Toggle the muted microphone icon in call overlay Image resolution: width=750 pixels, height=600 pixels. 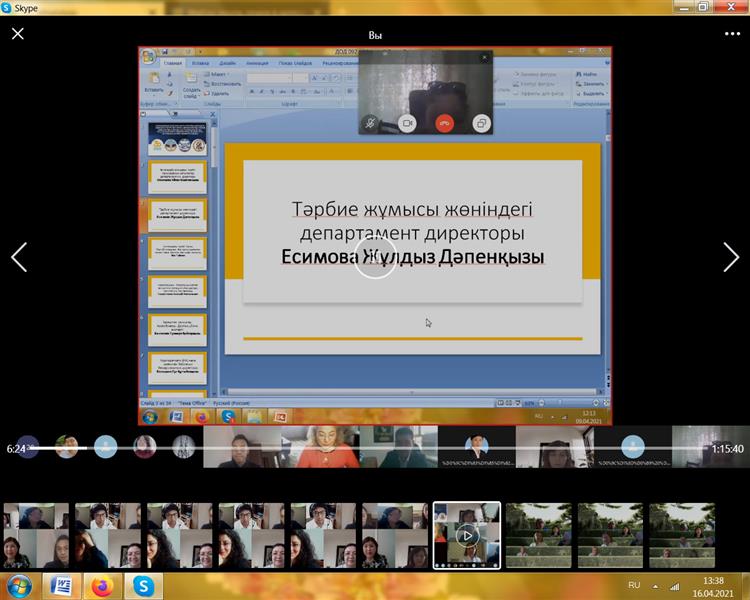[371, 123]
